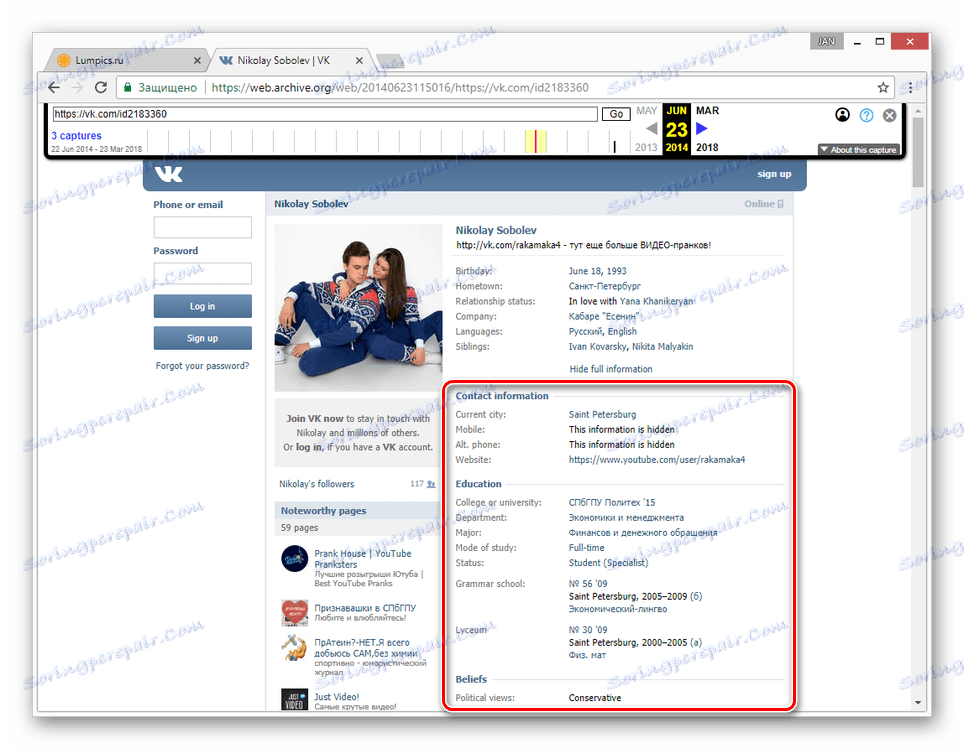Image resolution: width=964 pixels, height=749 pixels.
Task: Click Кабаре Есенин company link
Action: point(604,316)
